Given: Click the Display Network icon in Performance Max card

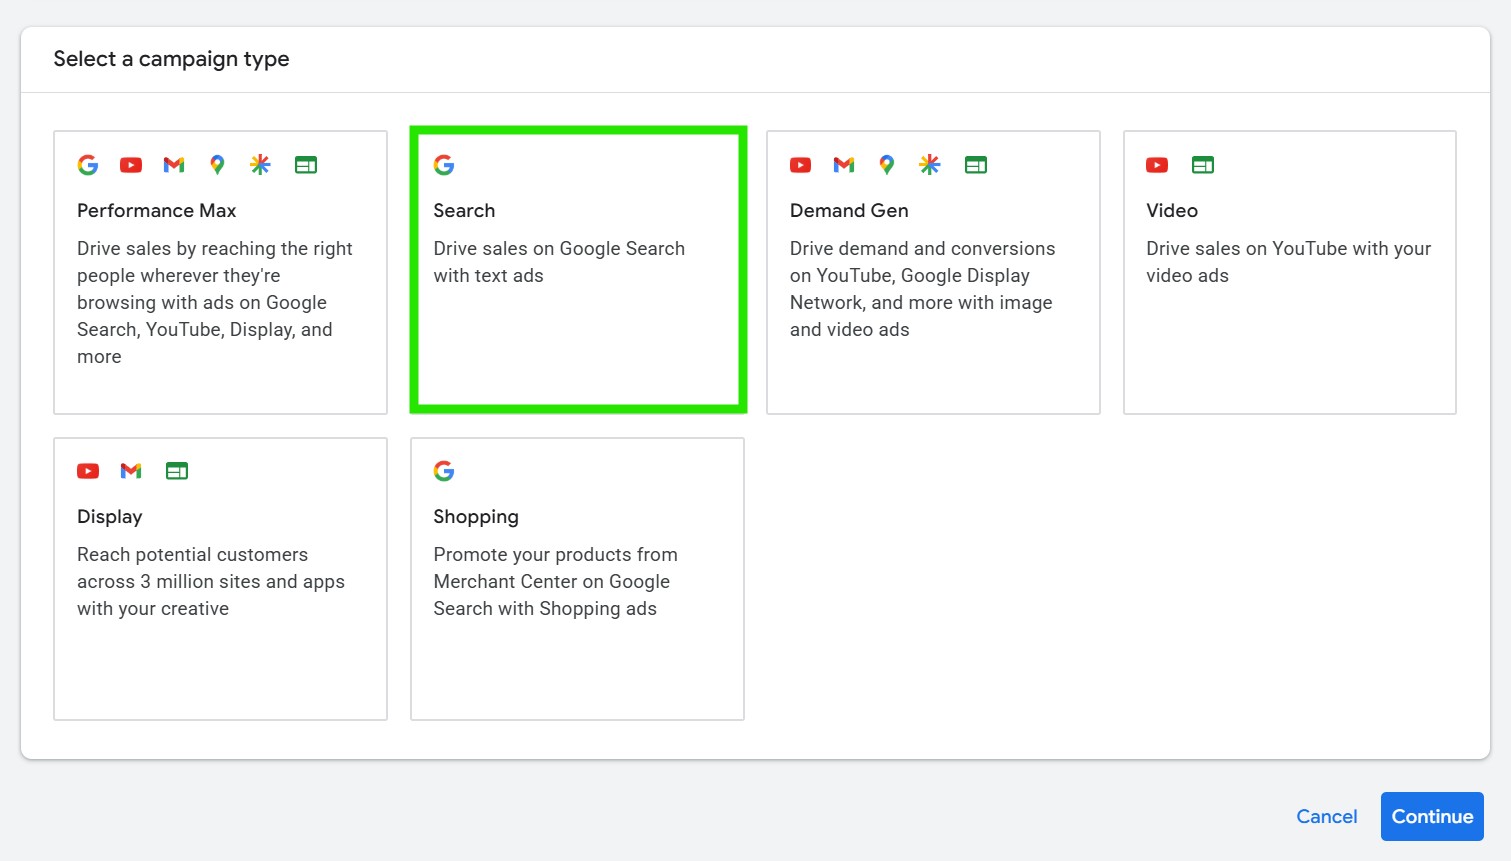Looking at the screenshot, I should (x=306, y=165).
